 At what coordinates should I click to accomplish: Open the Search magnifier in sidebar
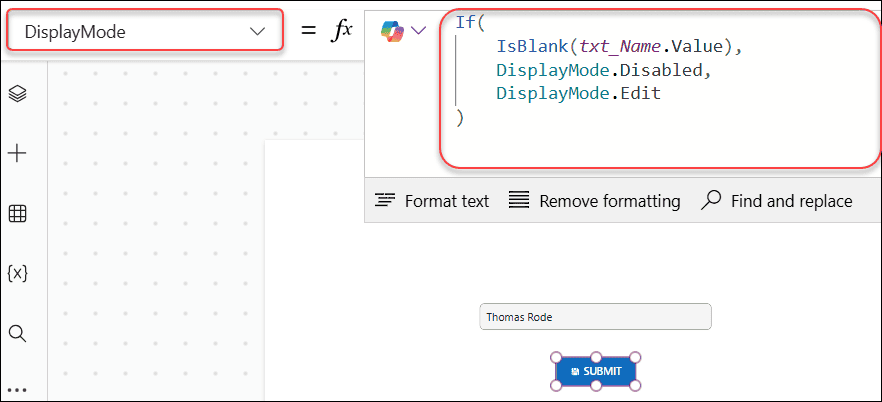pos(17,333)
